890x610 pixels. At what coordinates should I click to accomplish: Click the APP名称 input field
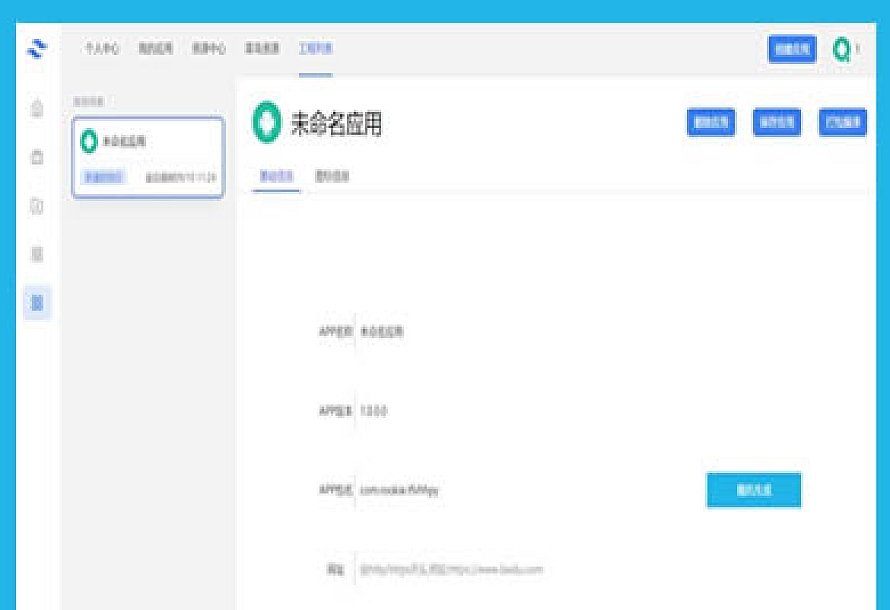point(520,332)
